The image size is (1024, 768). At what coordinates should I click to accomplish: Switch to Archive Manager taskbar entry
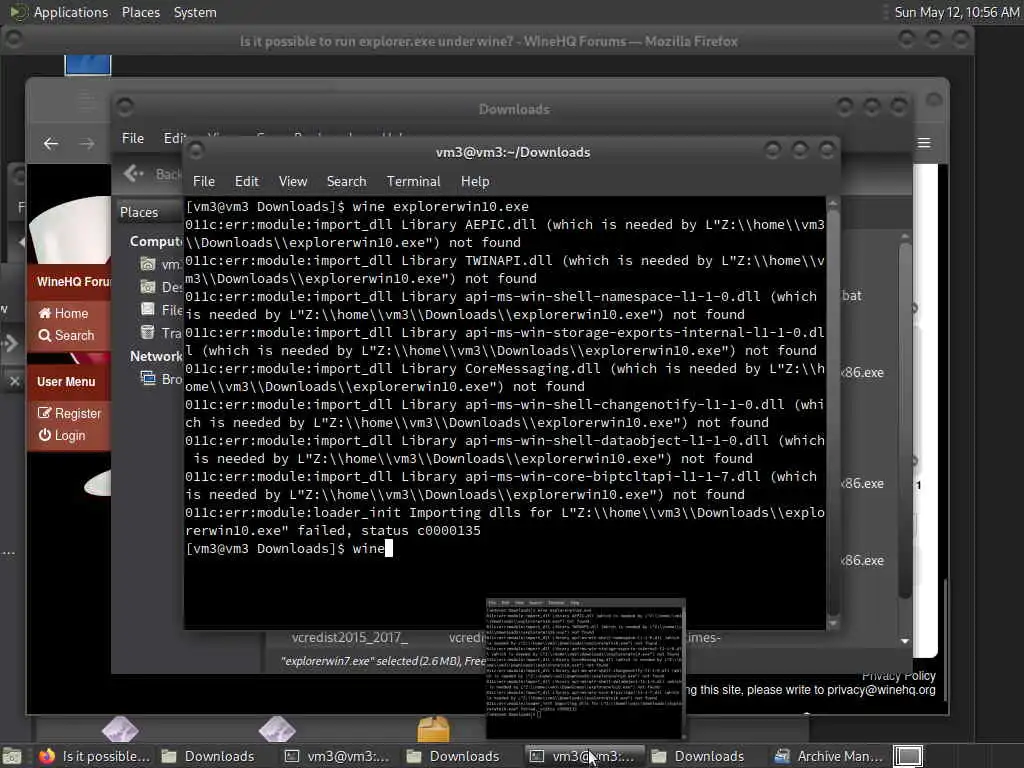pyautogui.click(x=829, y=756)
